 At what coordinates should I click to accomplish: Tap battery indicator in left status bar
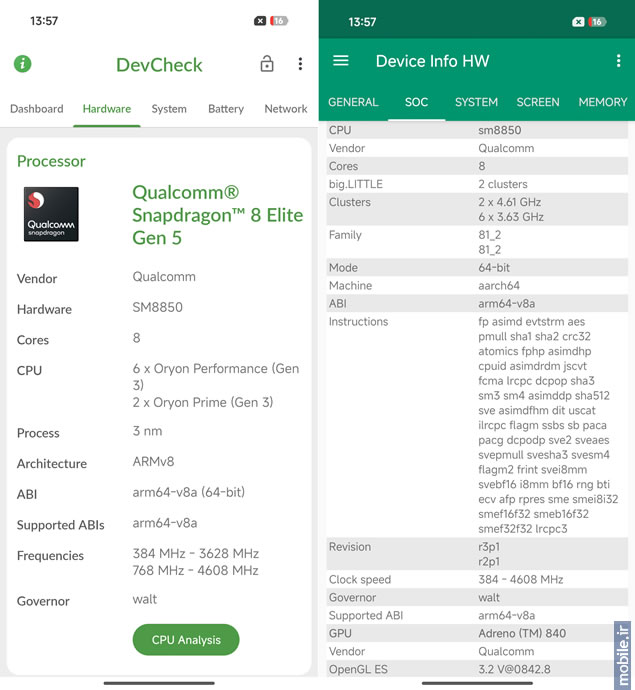pyautogui.click(x=279, y=21)
